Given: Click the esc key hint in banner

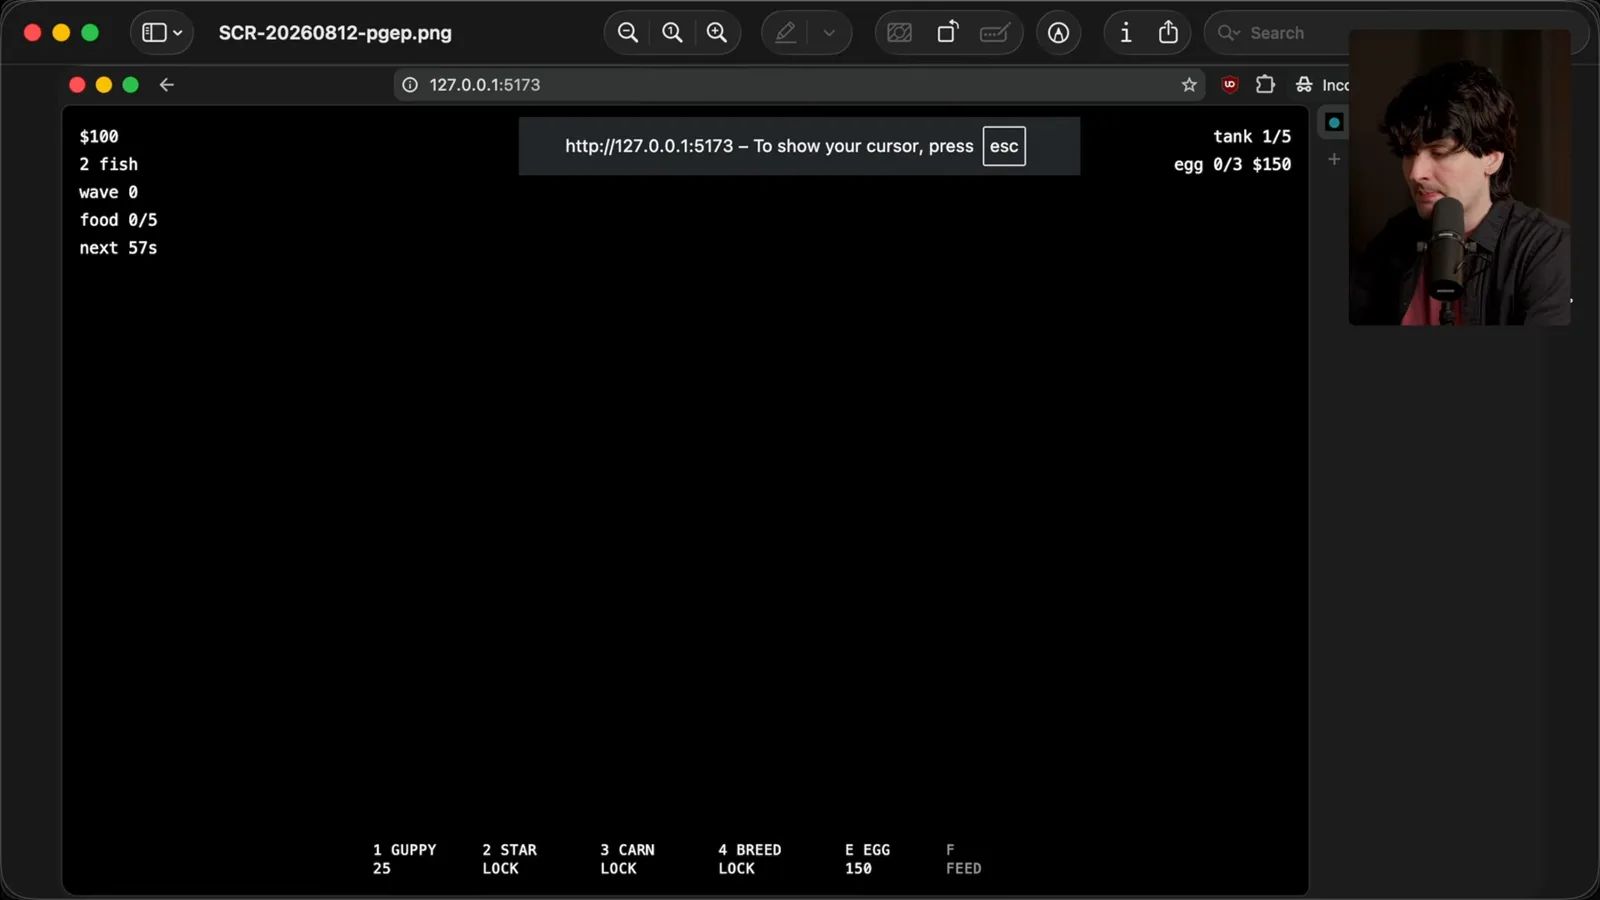Looking at the screenshot, I should [1004, 146].
